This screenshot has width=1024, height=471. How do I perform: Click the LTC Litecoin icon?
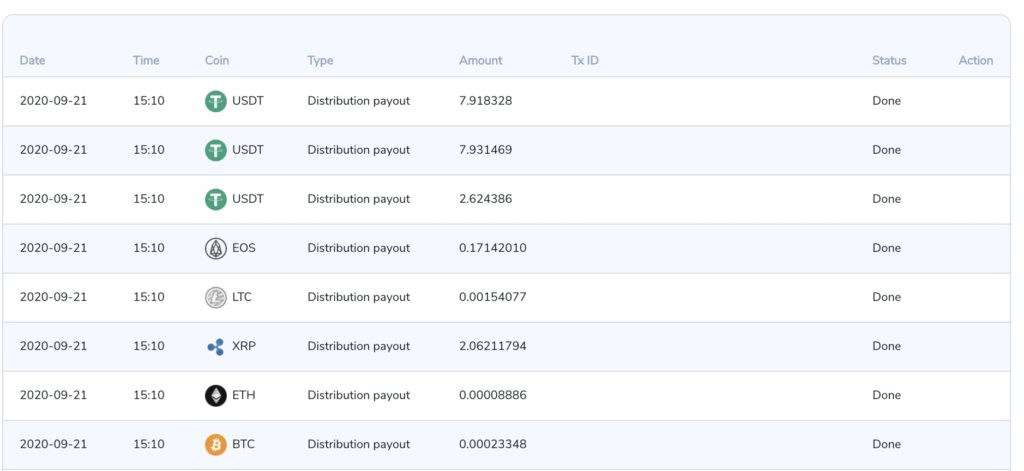tap(215, 297)
